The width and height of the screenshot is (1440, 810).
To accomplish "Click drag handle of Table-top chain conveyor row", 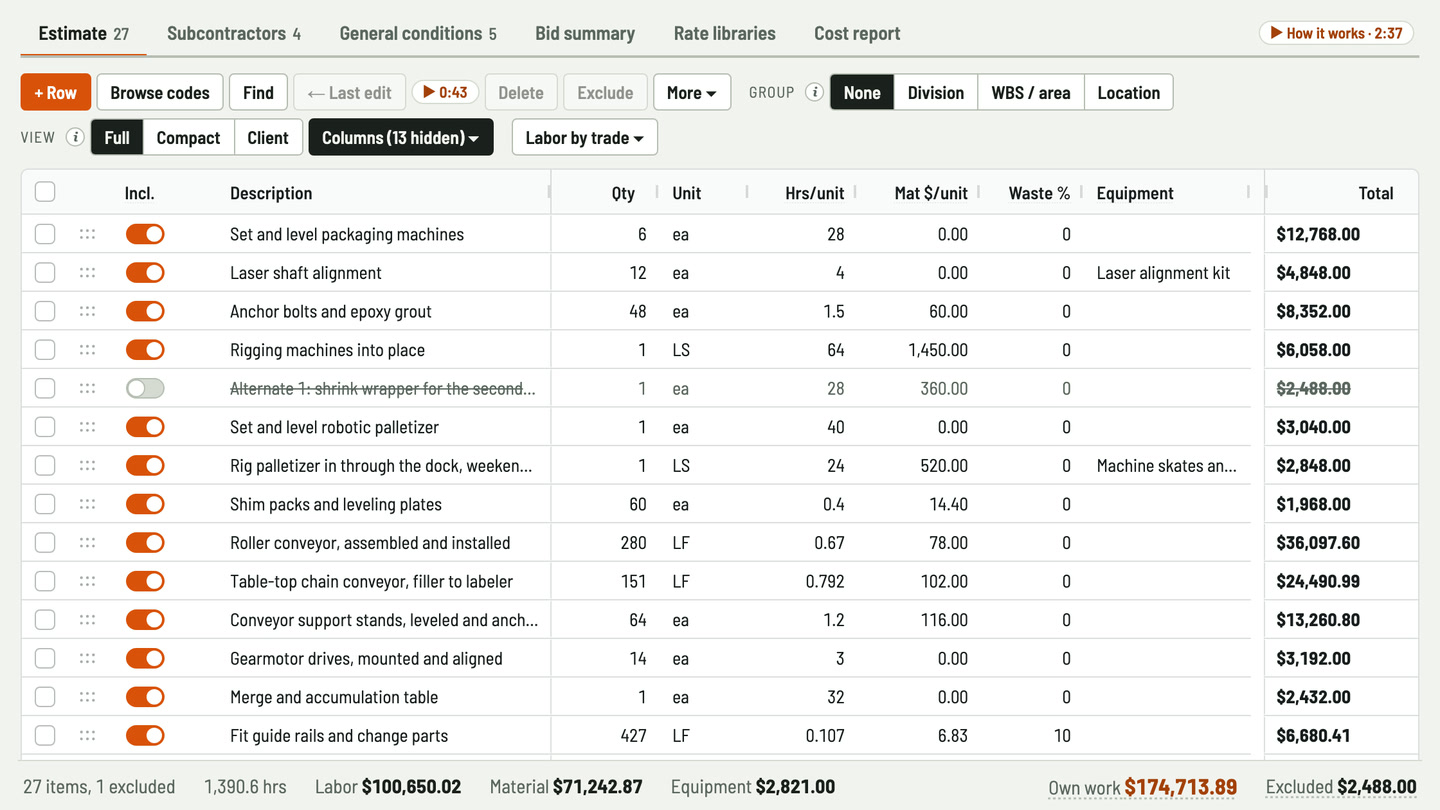I will coord(87,581).
